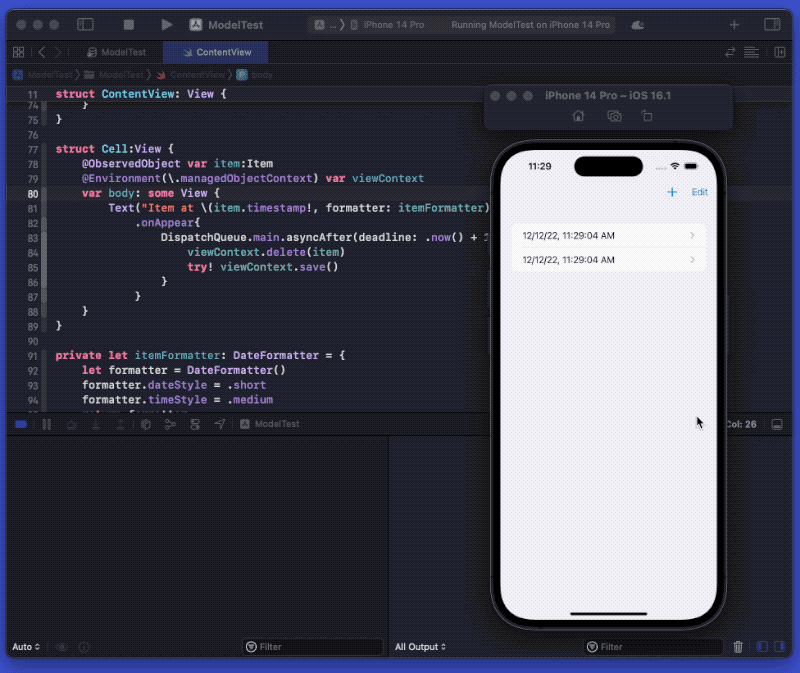Open ModelTest process in debug bar
This screenshot has width=800, height=673.
pyautogui.click(x=270, y=424)
